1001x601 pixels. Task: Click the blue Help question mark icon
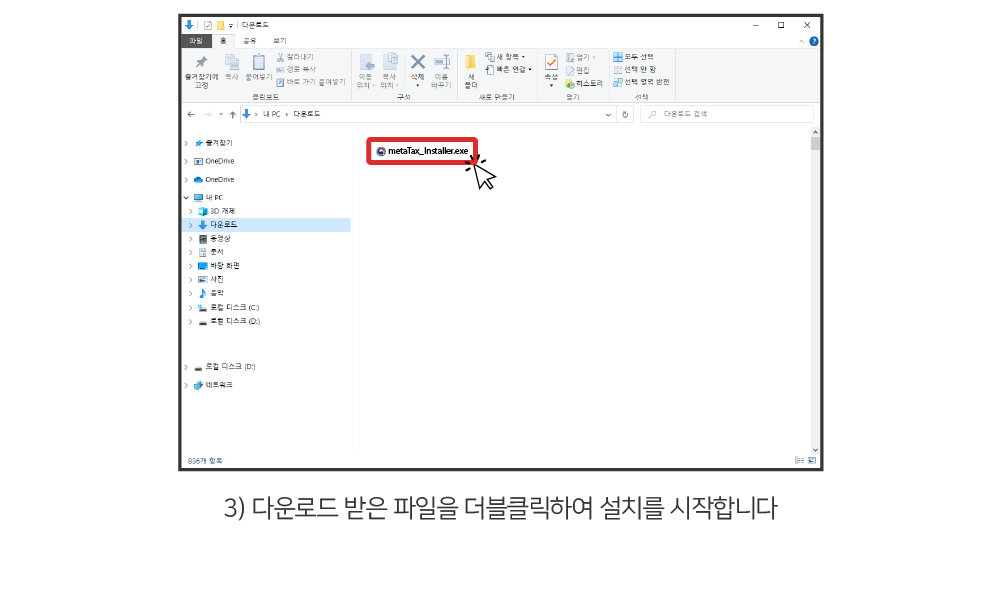tap(814, 41)
